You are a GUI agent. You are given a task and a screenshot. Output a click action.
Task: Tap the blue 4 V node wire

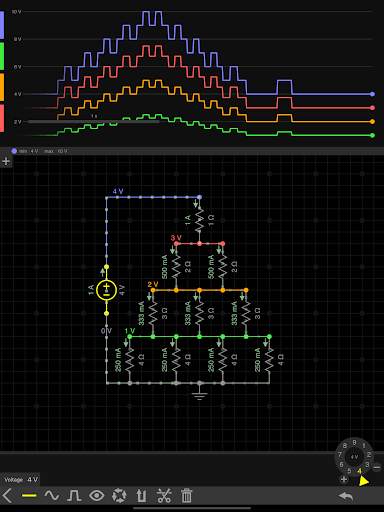(153, 197)
